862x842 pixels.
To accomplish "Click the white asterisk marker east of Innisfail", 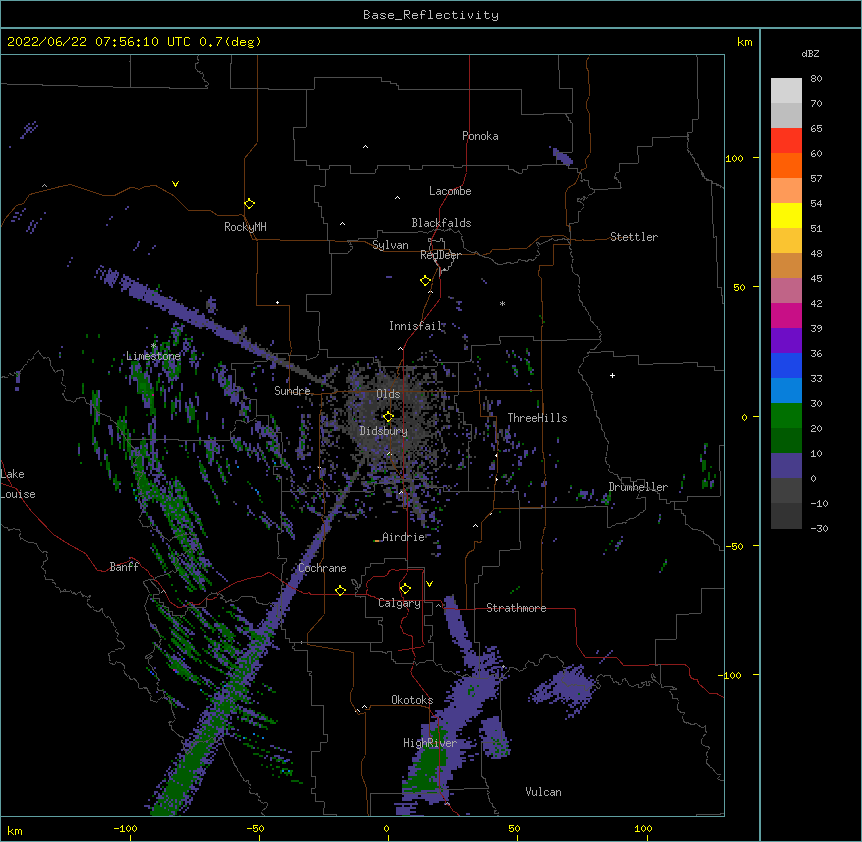I will point(502,303).
